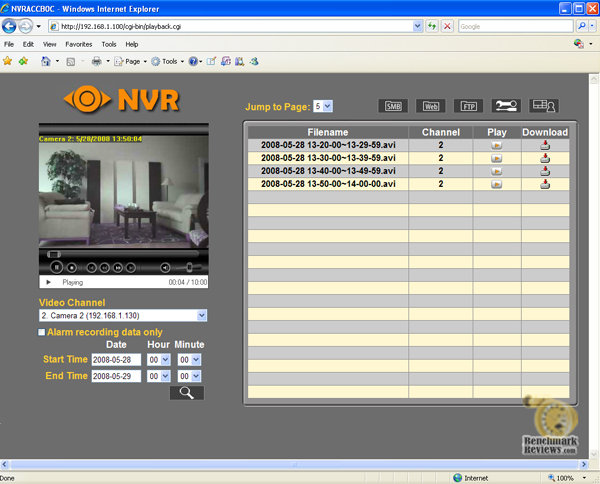This screenshot has width=600, height=484.
Task: Click the volume slider handle
Action: tap(189, 267)
